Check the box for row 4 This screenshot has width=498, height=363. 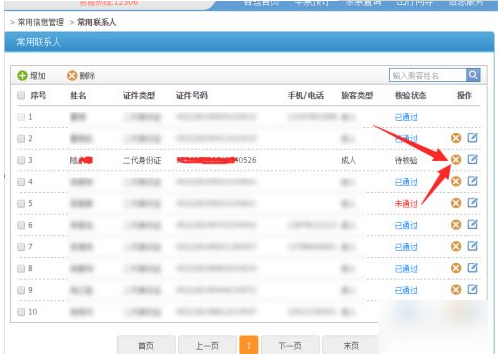pyautogui.click(x=21, y=182)
